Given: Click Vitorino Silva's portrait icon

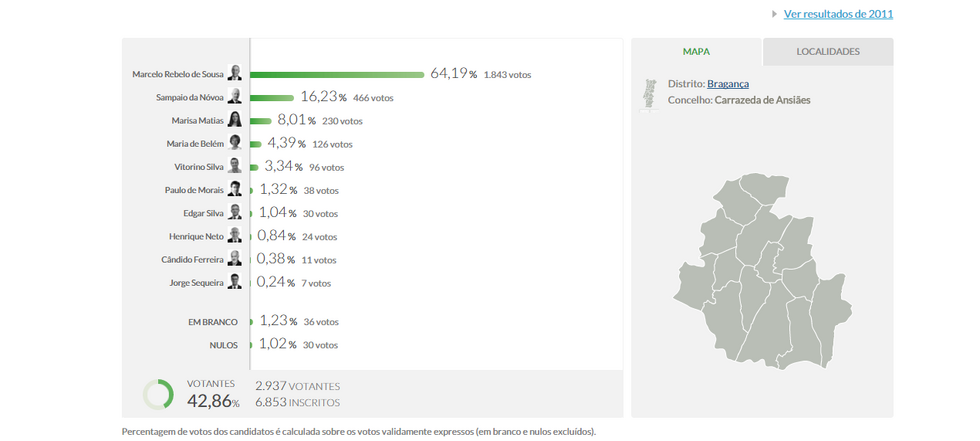Looking at the screenshot, I should coord(235,166).
